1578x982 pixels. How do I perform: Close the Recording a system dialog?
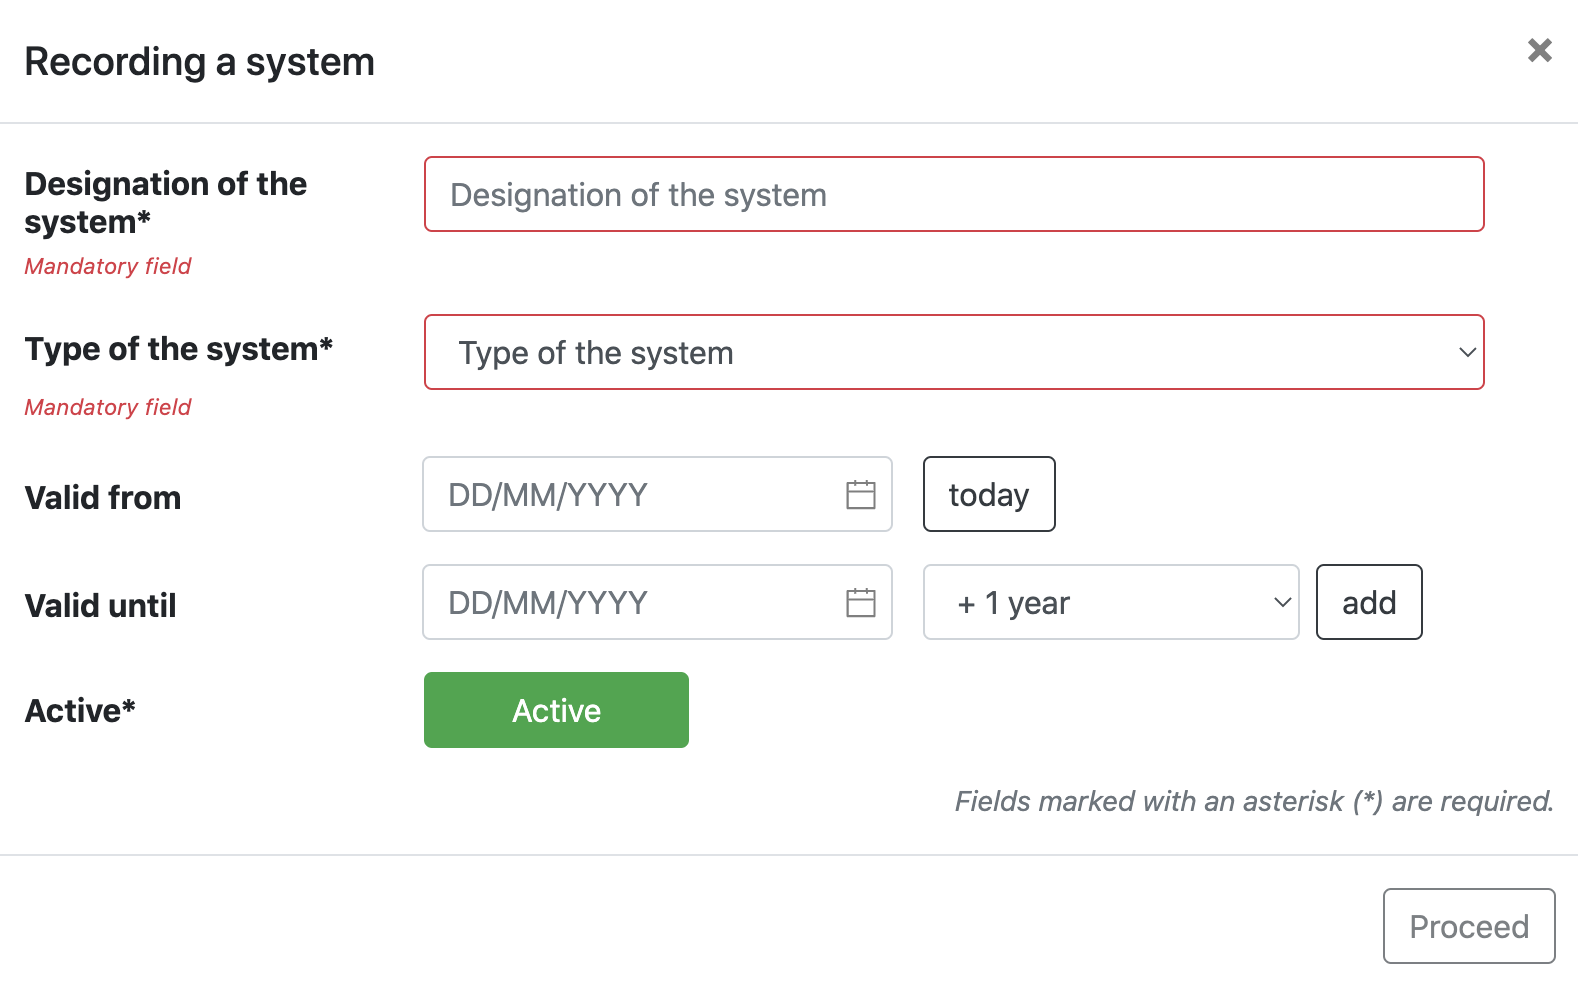(x=1539, y=50)
